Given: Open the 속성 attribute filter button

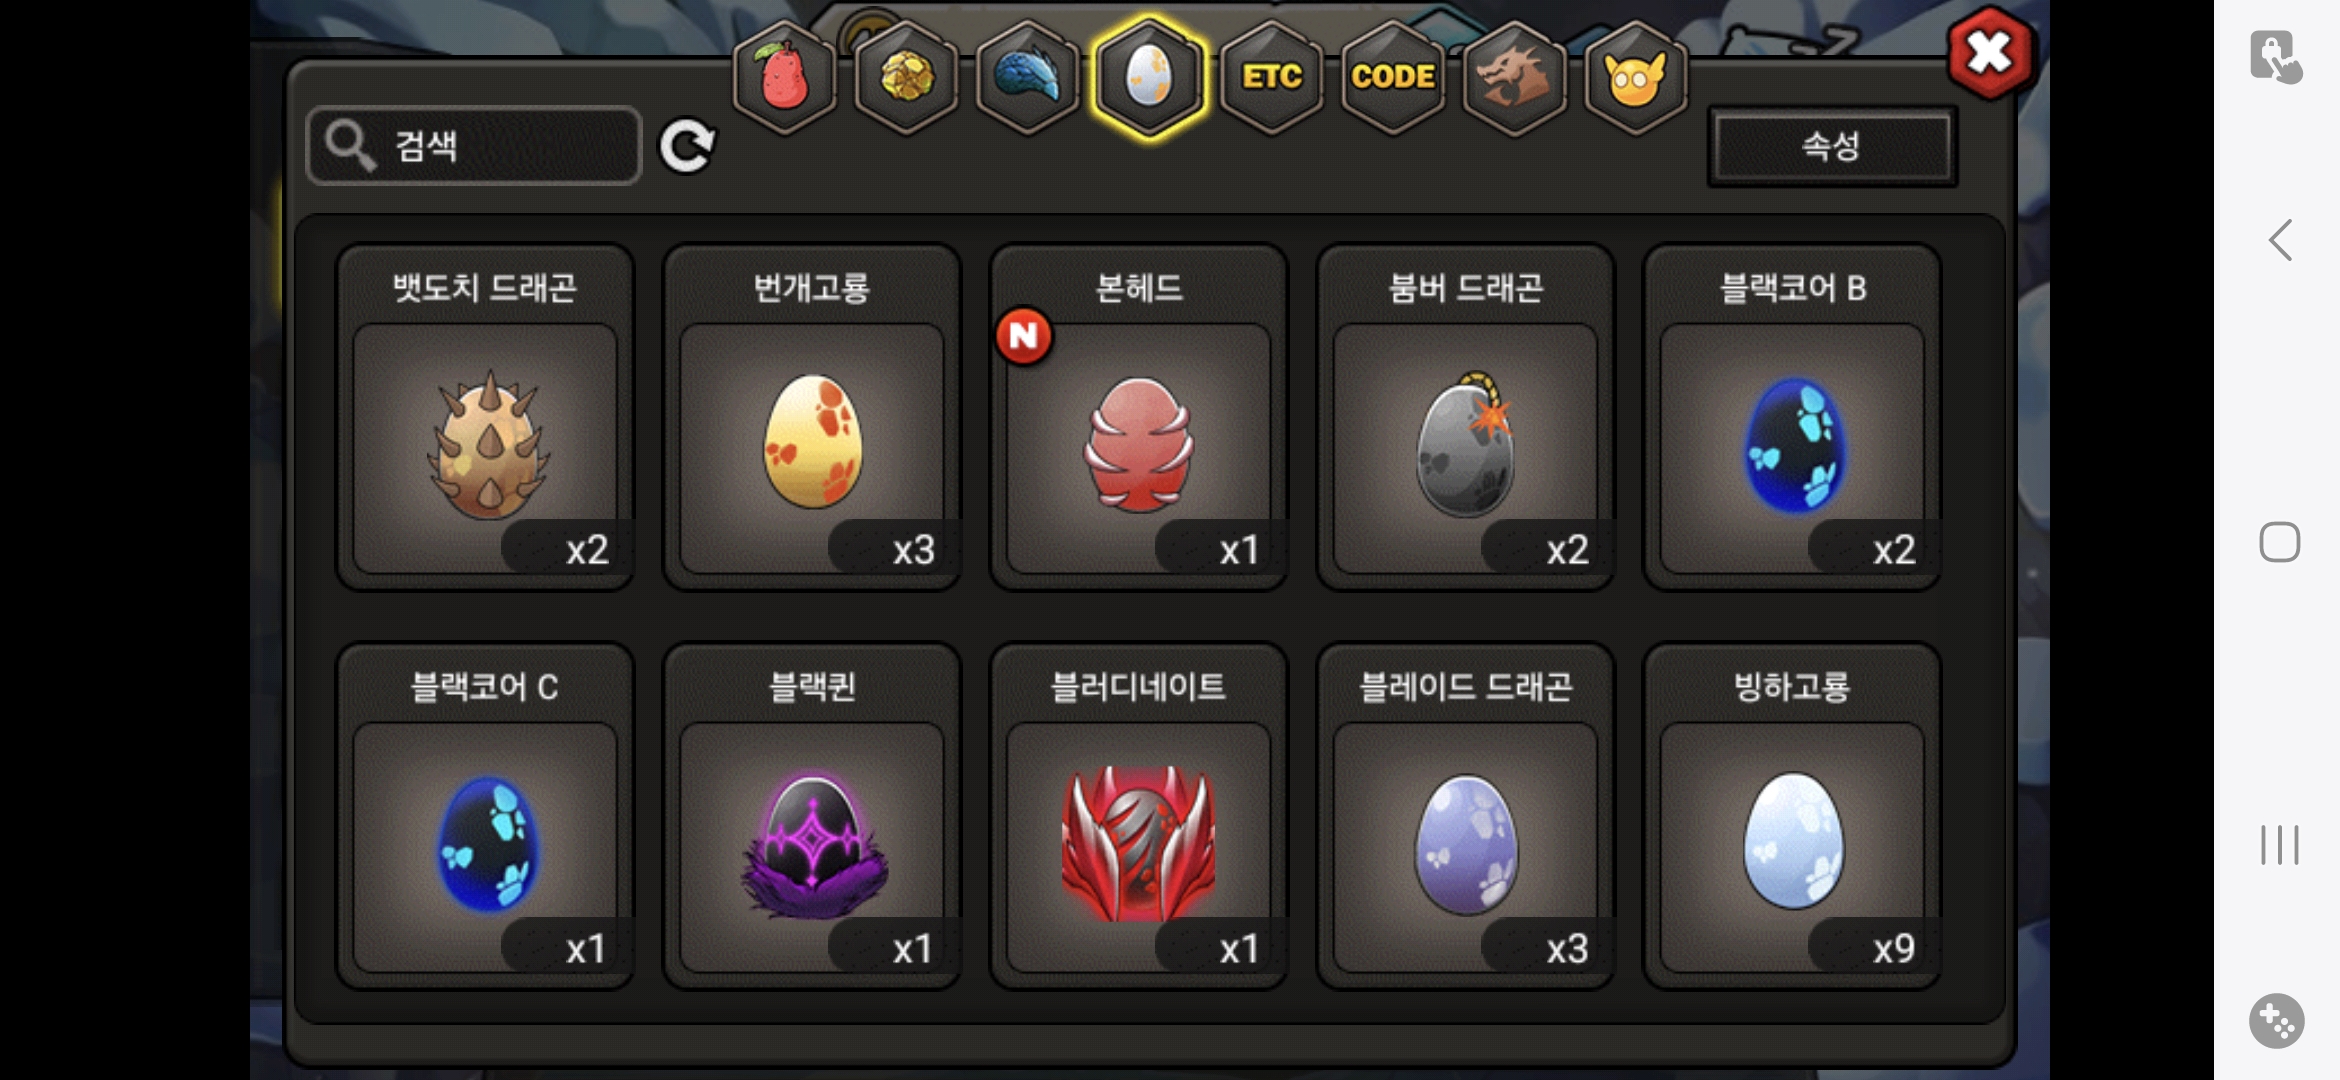Looking at the screenshot, I should 1832,146.
